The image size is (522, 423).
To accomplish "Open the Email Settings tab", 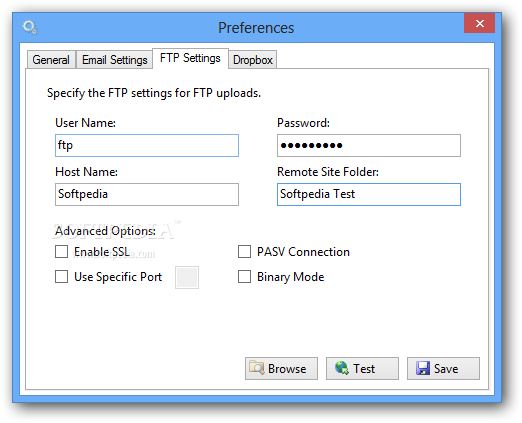I will (114, 60).
